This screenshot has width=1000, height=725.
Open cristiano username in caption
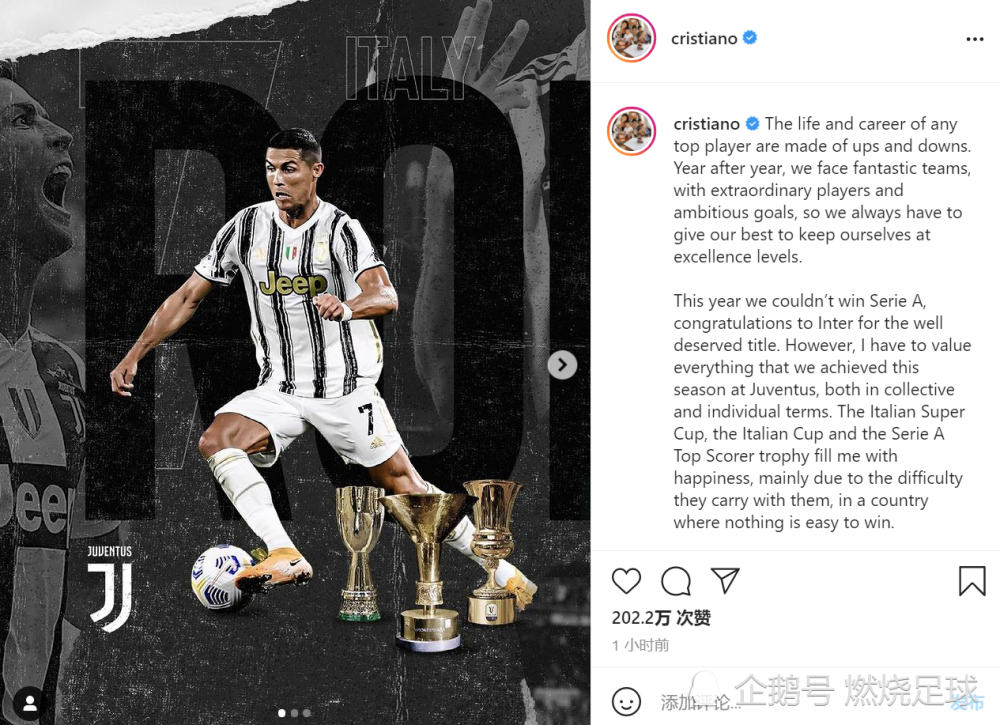tap(707, 124)
